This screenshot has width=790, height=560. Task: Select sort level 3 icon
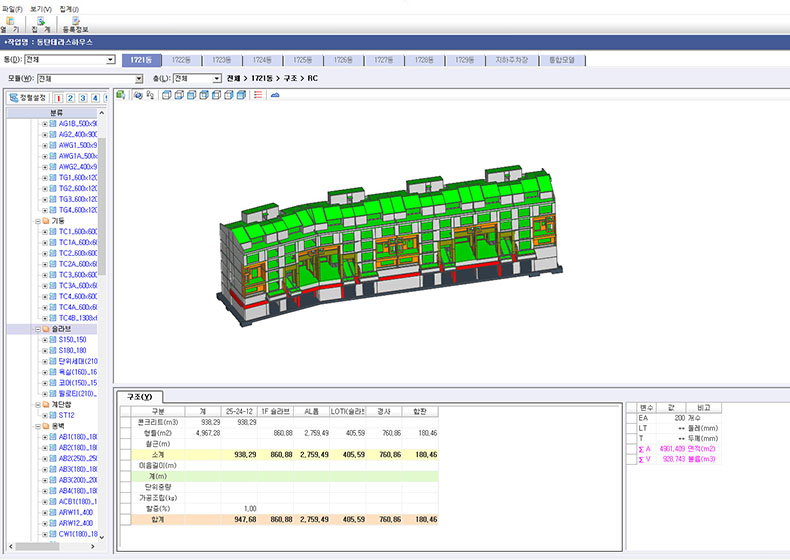[83, 98]
